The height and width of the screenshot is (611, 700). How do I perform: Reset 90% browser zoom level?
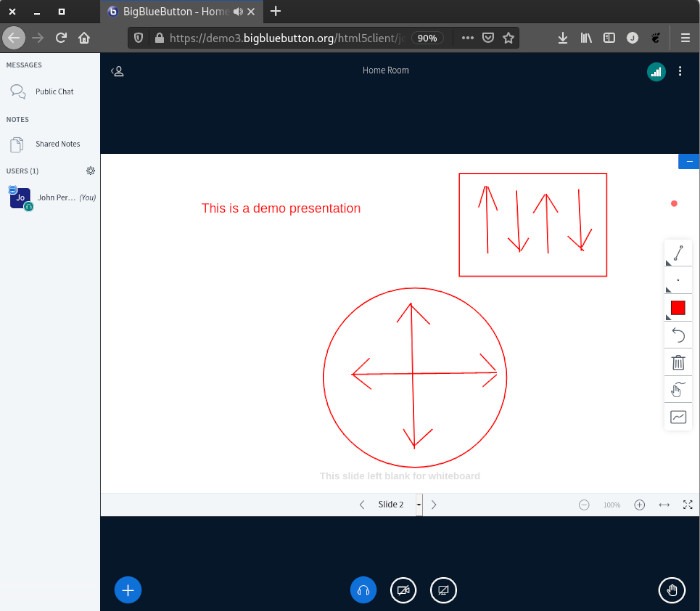point(427,38)
